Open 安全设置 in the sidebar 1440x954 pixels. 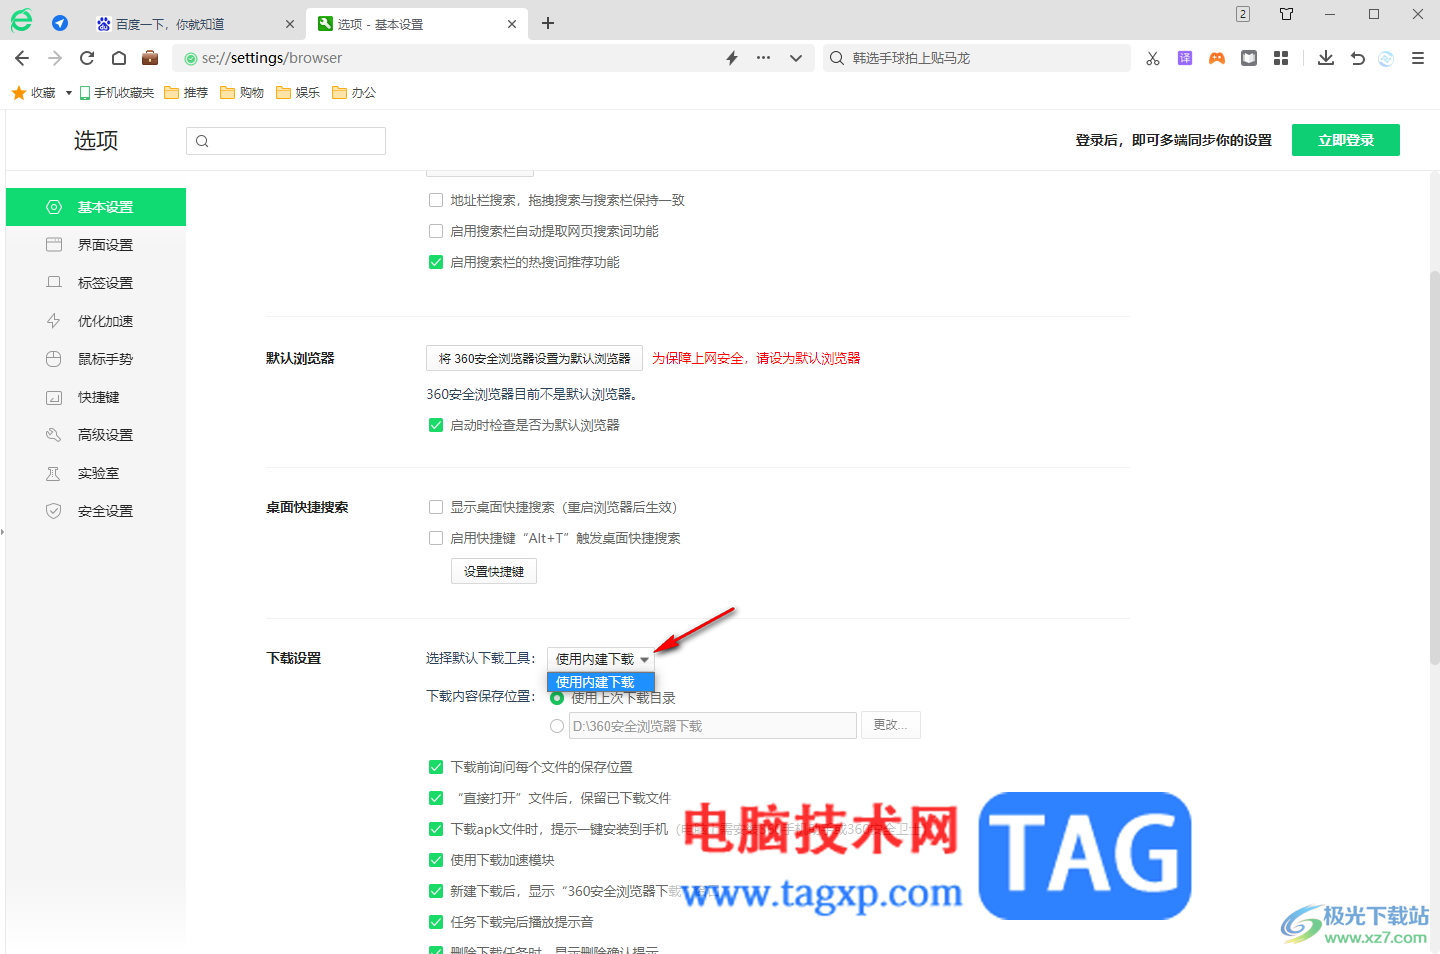[x=96, y=511]
